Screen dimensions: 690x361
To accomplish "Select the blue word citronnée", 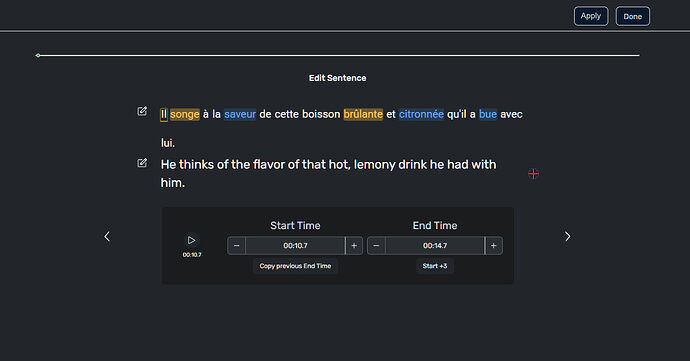I will pos(421,114).
